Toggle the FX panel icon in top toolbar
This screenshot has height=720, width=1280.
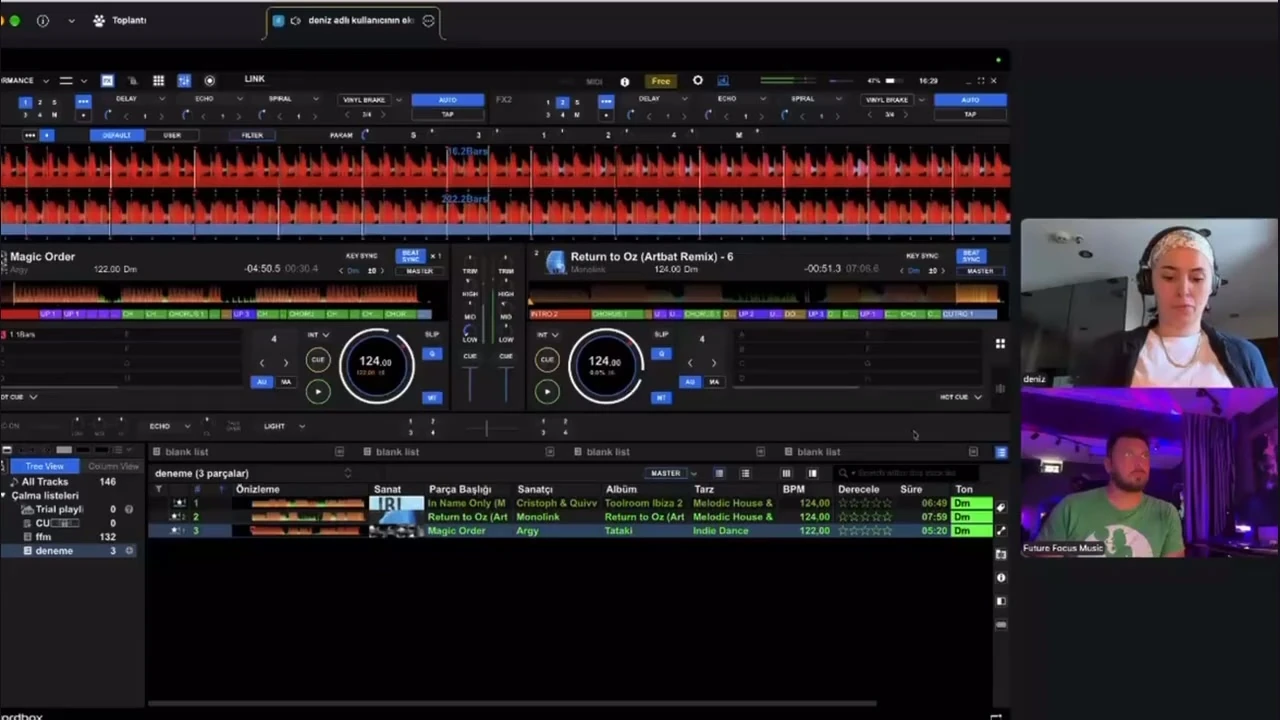pos(107,80)
